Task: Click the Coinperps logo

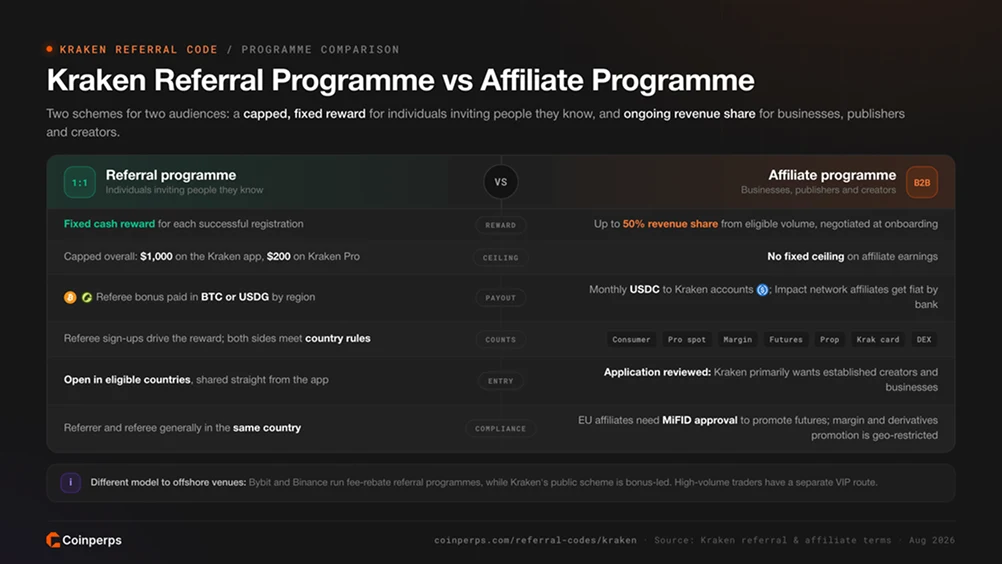Action: click(84, 540)
